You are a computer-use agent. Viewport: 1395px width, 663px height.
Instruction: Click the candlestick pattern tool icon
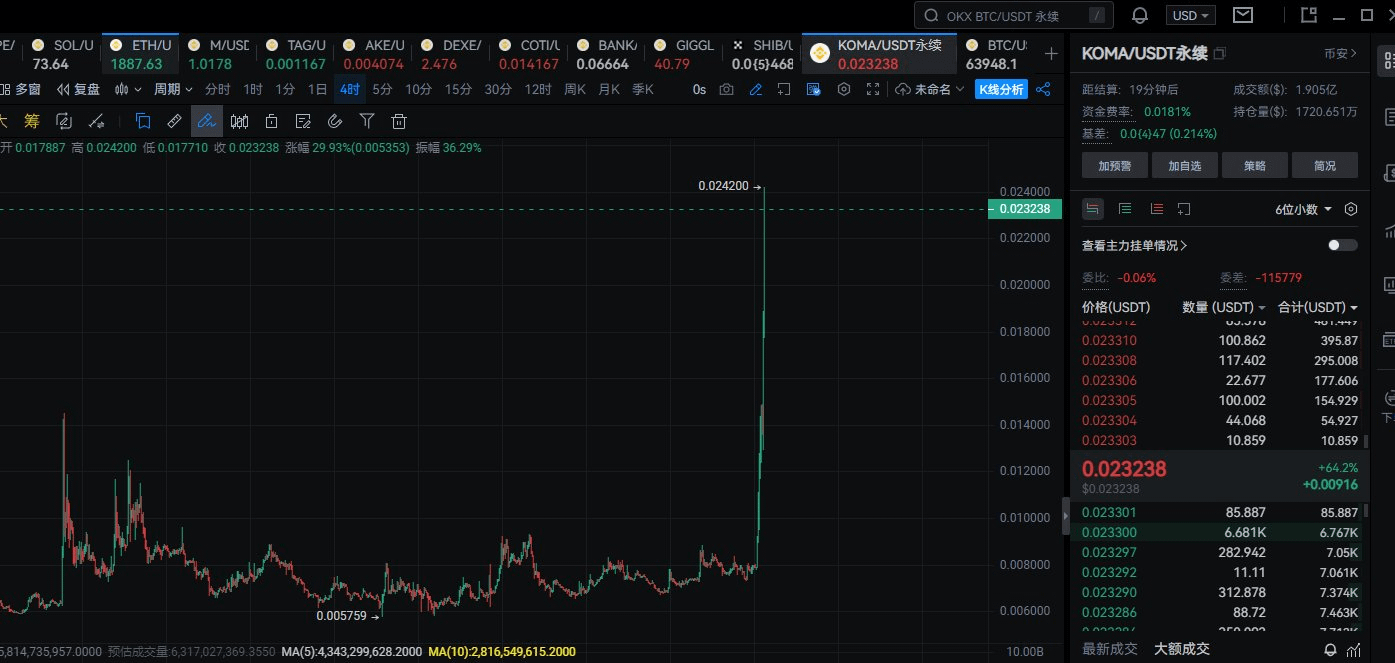click(239, 121)
